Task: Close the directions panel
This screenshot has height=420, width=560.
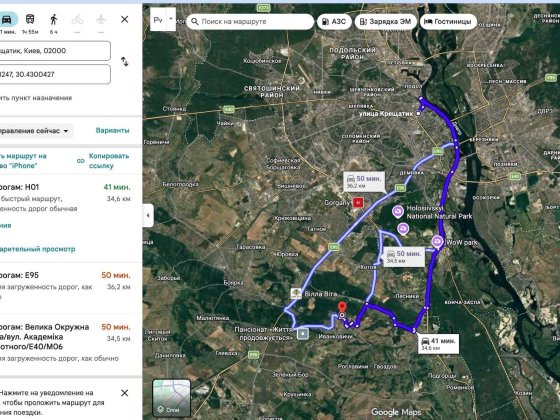Action: [124, 19]
